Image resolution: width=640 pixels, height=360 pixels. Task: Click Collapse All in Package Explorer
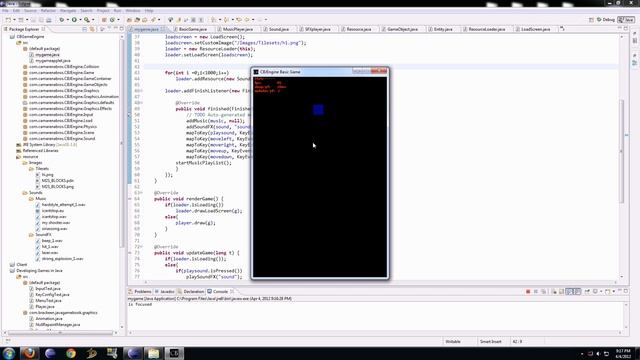tap(84, 29)
